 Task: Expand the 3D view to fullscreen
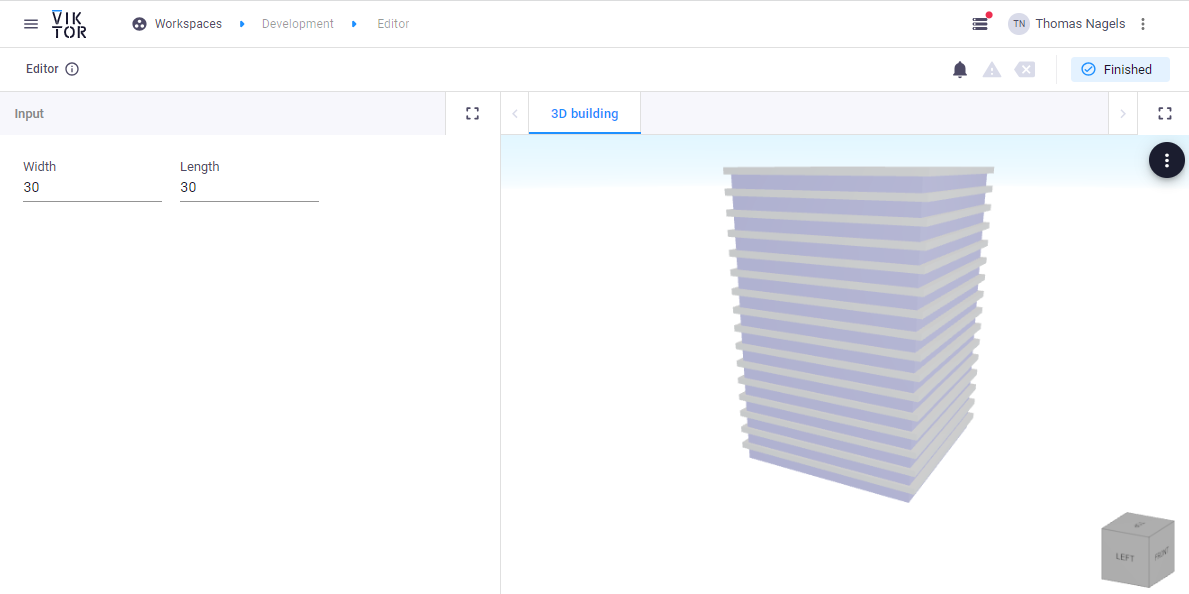click(1164, 114)
